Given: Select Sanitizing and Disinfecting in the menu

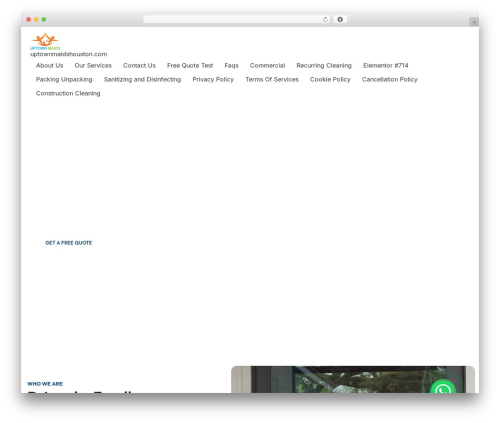Looking at the screenshot, I should tap(142, 80).
